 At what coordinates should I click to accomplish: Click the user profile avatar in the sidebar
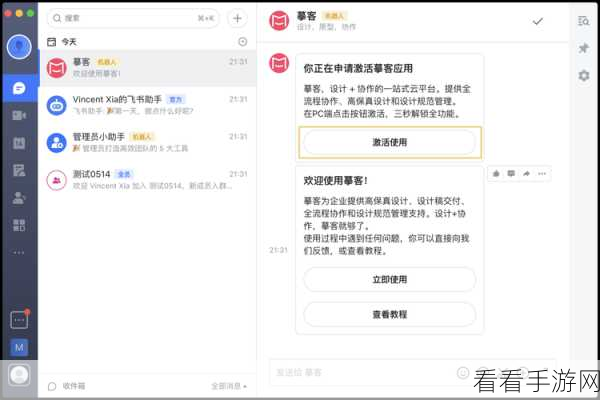pos(19,47)
